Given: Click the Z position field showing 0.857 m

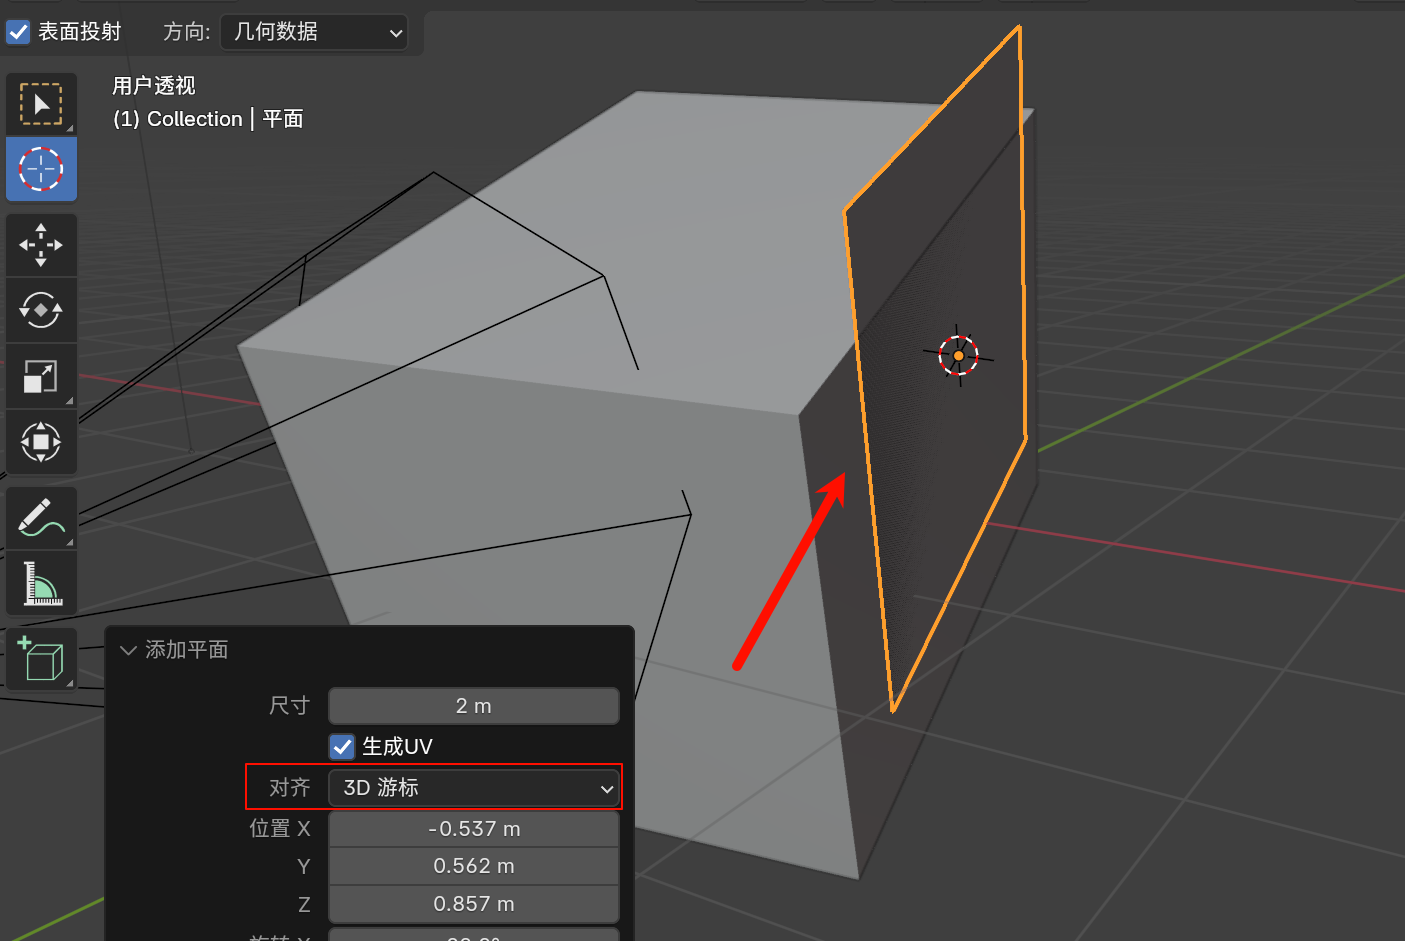Looking at the screenshot, I should point(473,903).
